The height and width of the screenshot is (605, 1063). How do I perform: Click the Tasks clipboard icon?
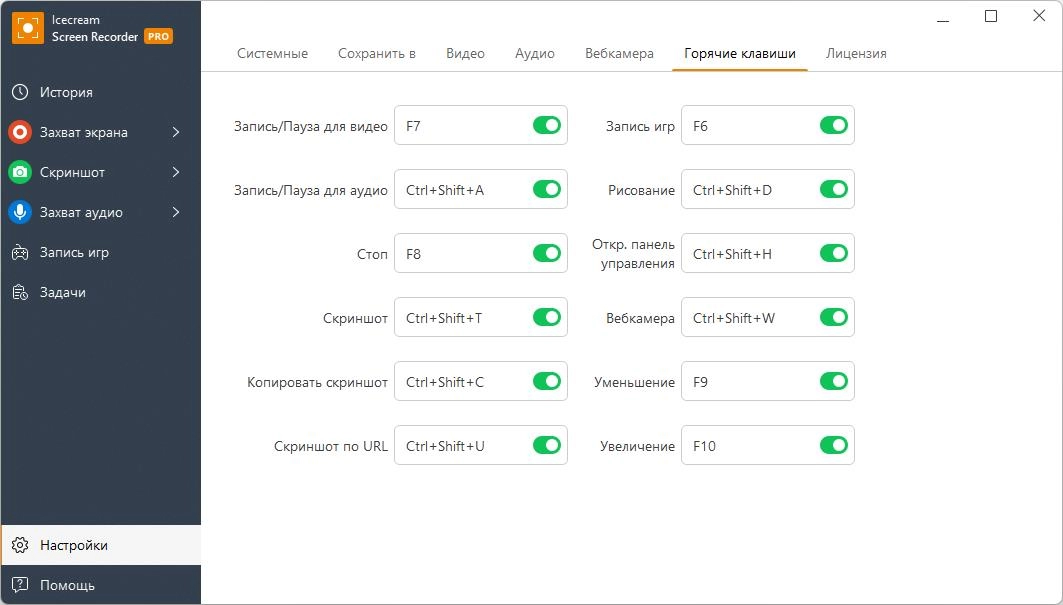pos(20,292)
